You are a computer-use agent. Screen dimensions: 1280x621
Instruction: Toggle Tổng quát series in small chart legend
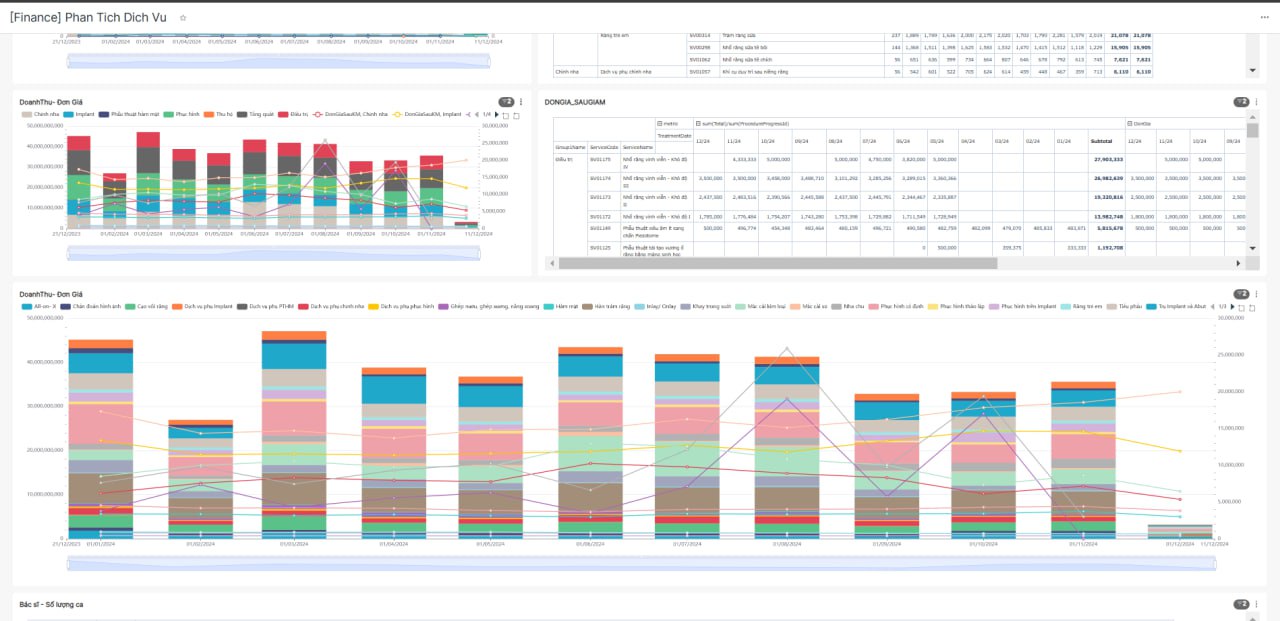260,115
